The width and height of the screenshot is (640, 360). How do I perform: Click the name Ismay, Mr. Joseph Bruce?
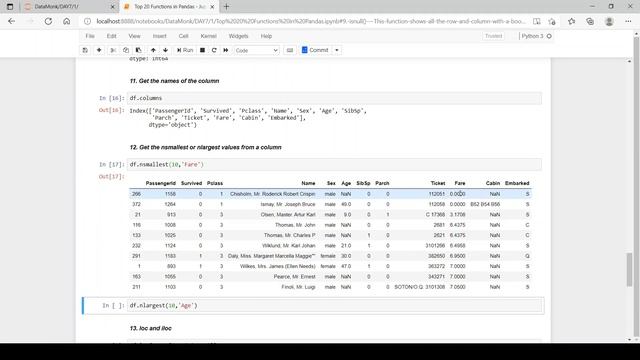[288, 204]
